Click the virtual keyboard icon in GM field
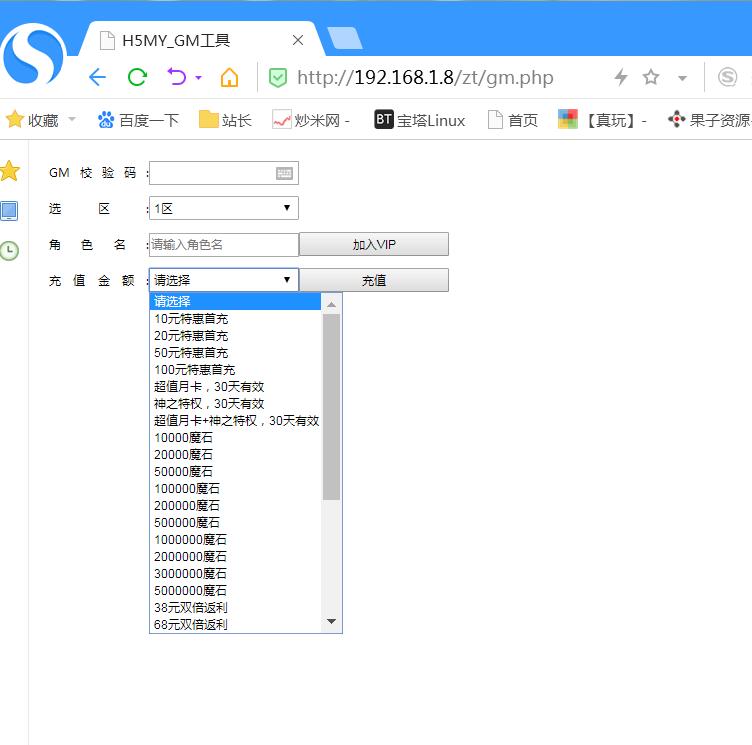 [x=285, y=173]
